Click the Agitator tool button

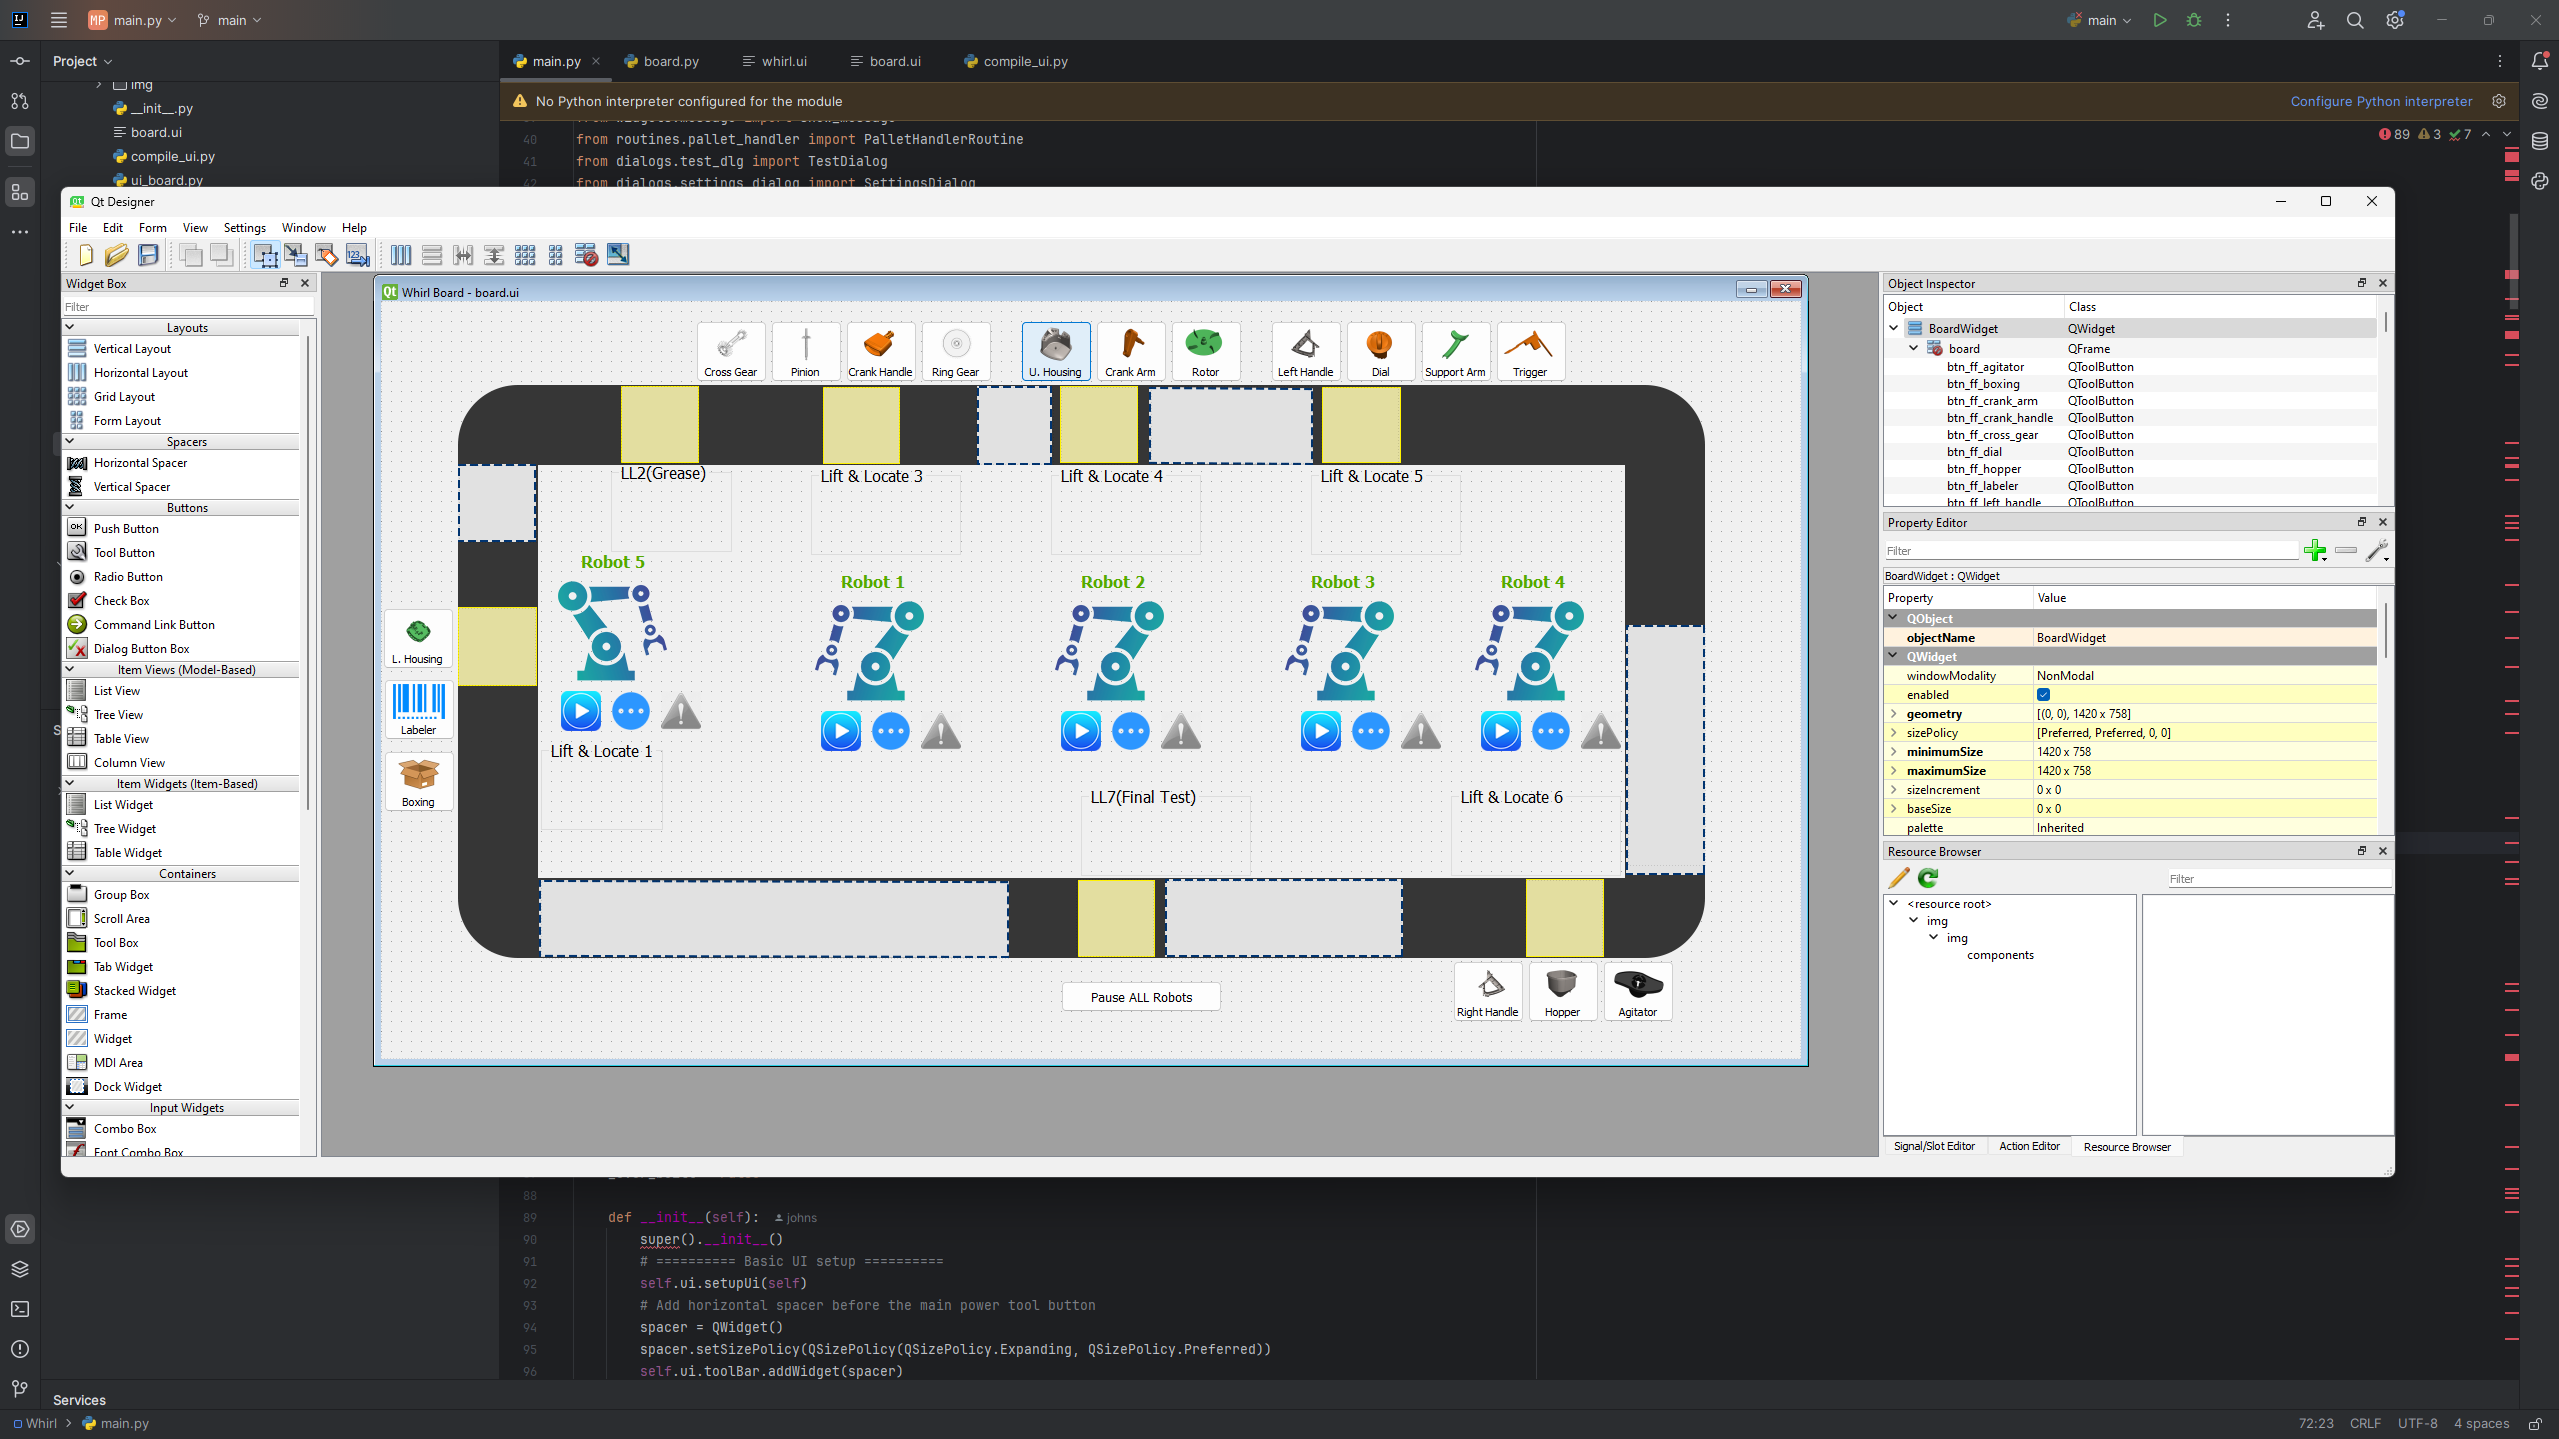[x=1638, y=992]
